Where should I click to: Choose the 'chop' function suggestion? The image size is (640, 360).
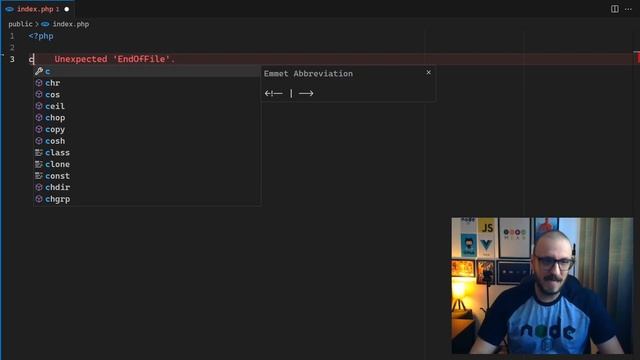[x=147, y=118]
